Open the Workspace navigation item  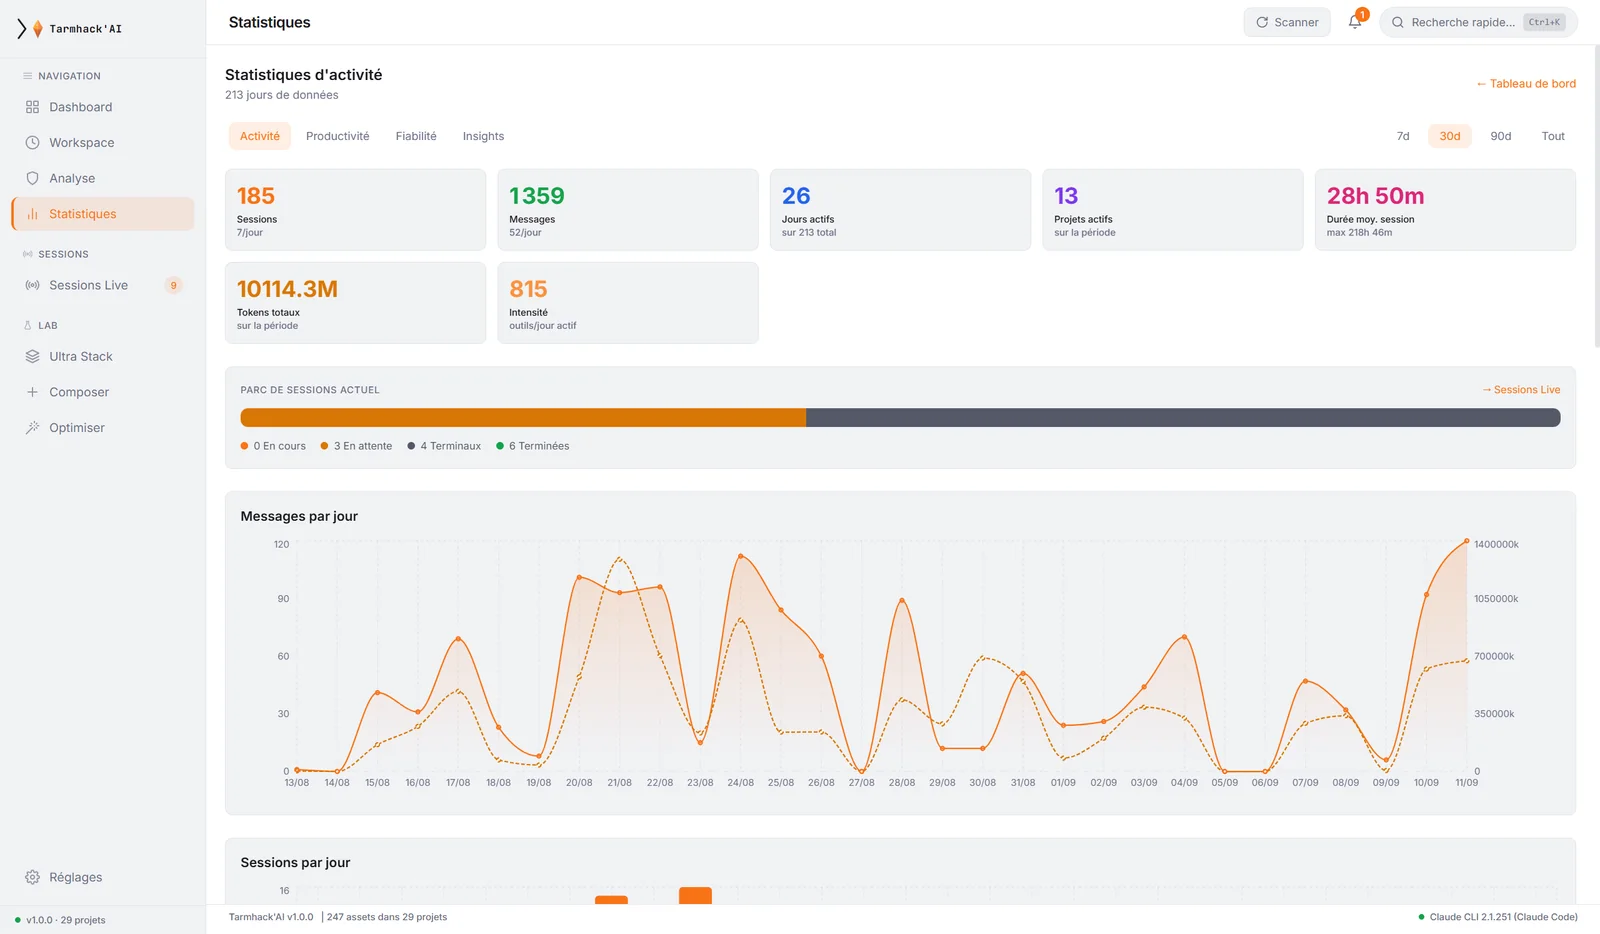103,143
